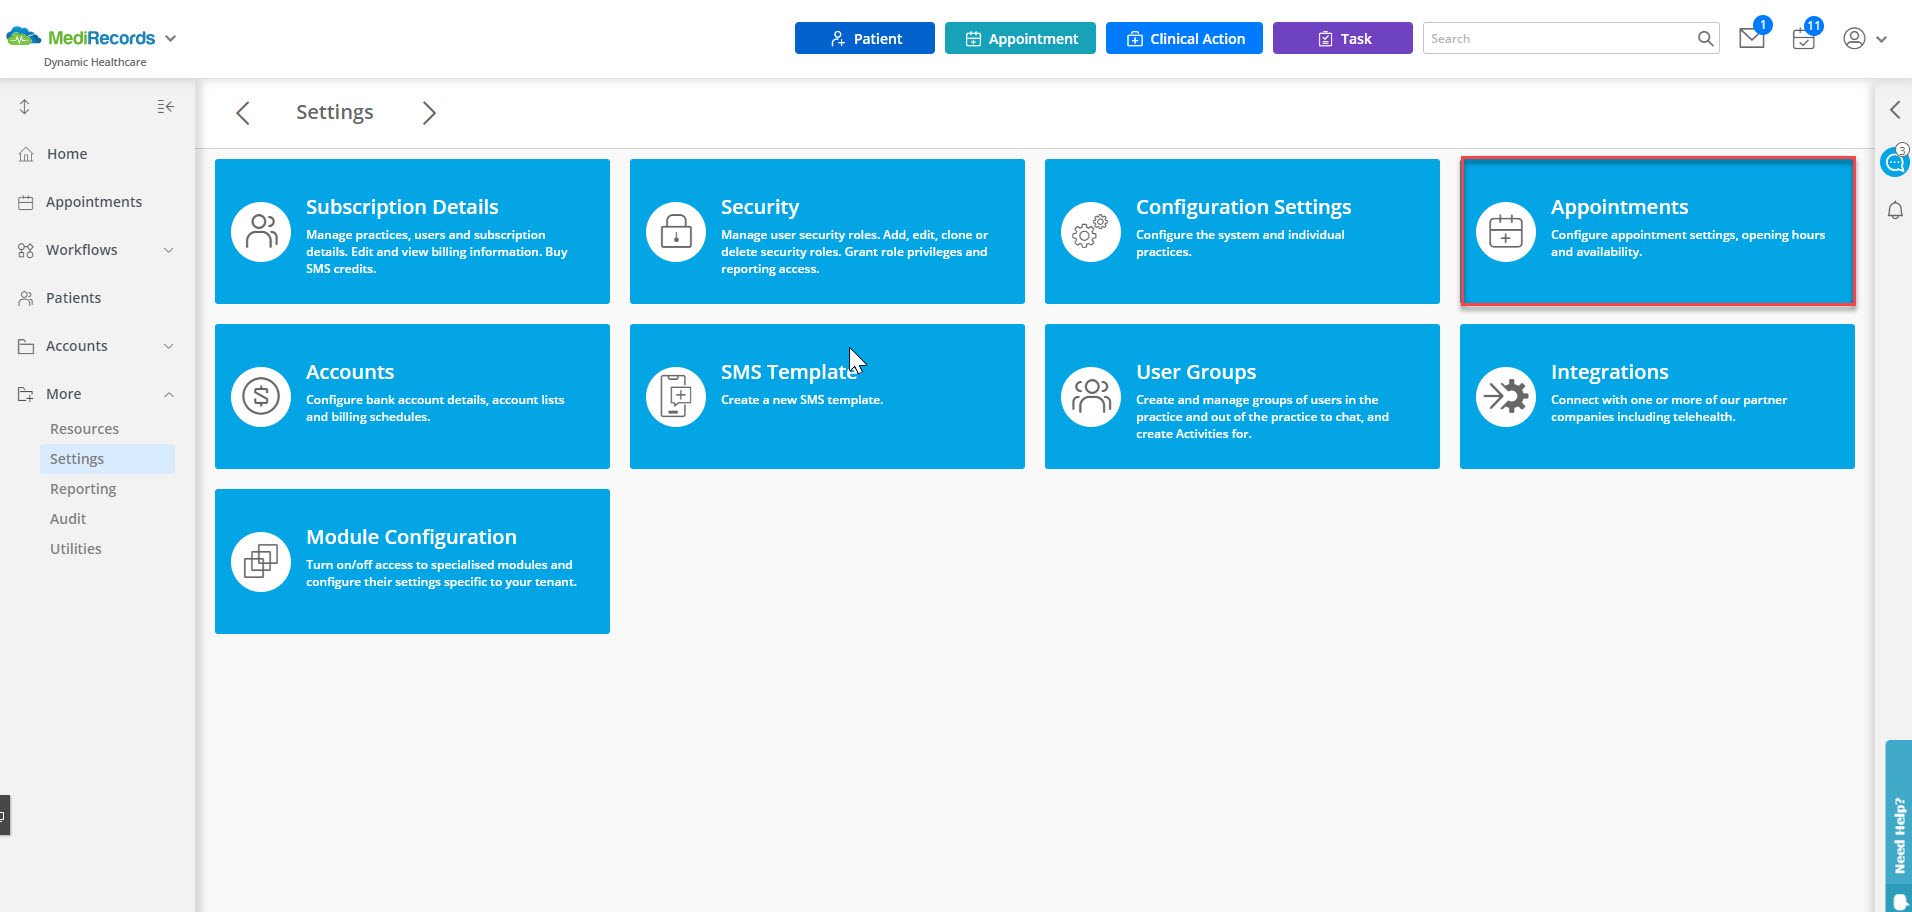Screen dimensions: 1912x912
Task: Click the search magnifier icon
Action: (x=1705, y=38)
